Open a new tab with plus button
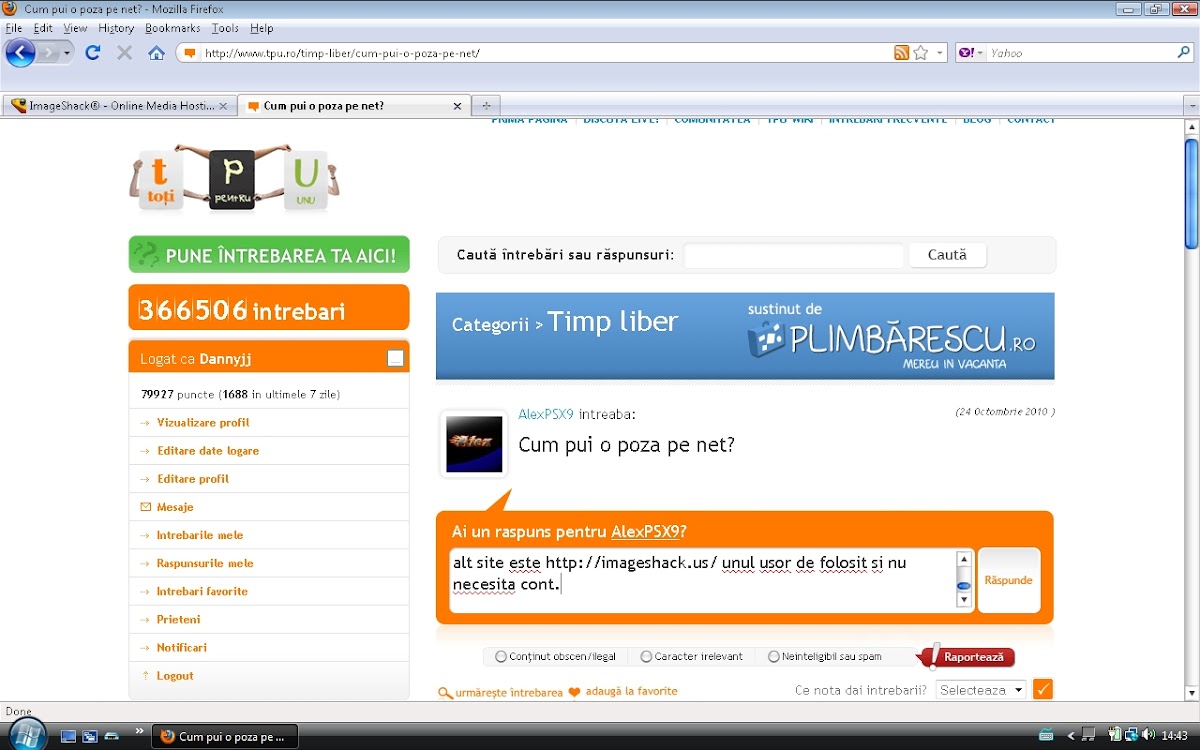The height and width of the screenshot is (750, 1200). coord(486,105)
